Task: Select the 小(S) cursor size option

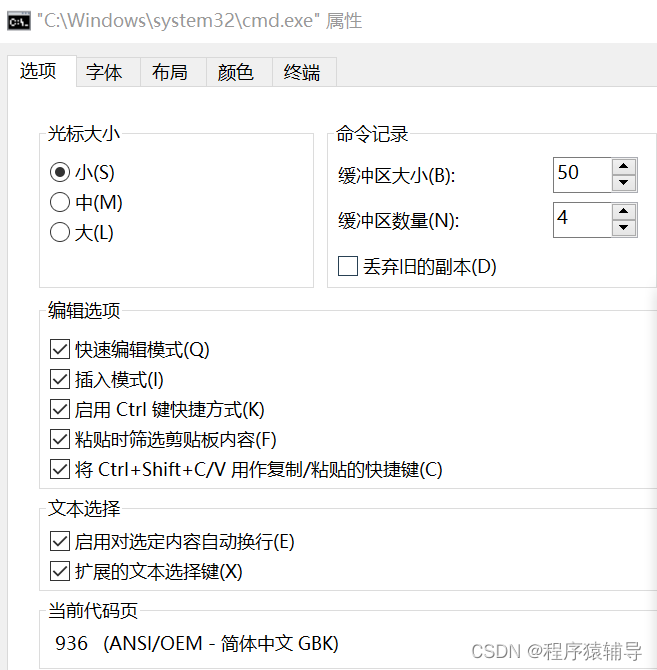Action: [60, 172]
